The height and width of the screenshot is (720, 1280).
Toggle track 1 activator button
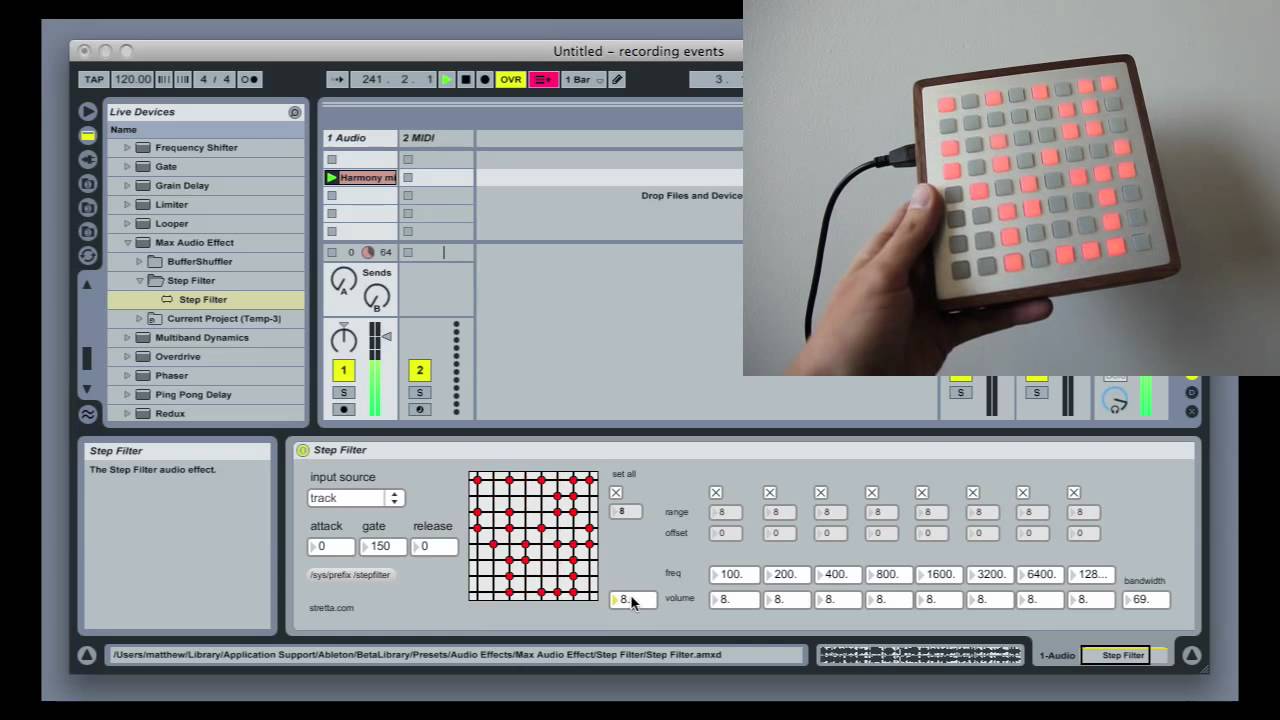(343, 371)
